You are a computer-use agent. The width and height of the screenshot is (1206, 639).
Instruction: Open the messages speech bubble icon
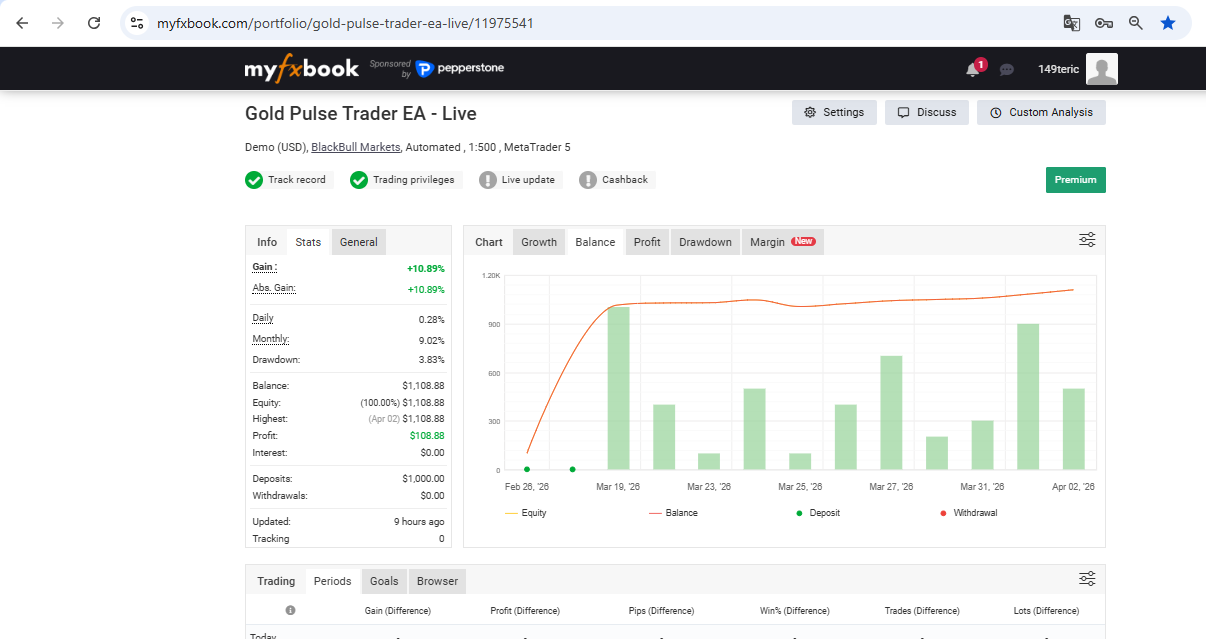1007,69
